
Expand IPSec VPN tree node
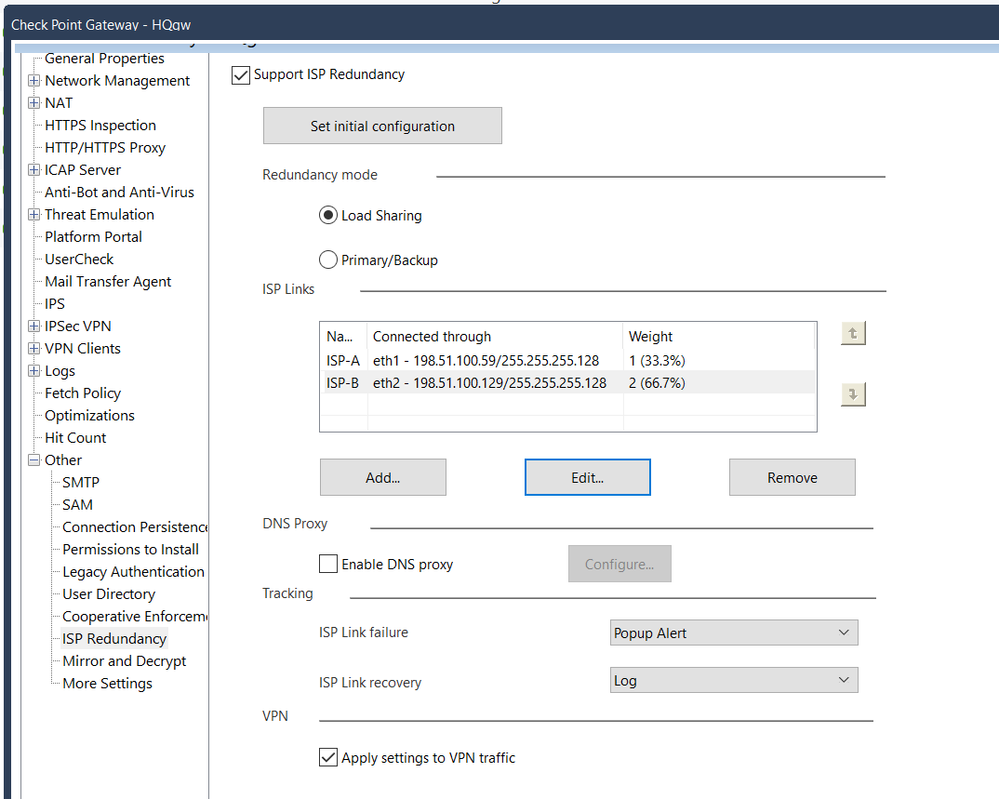point(34,326)
